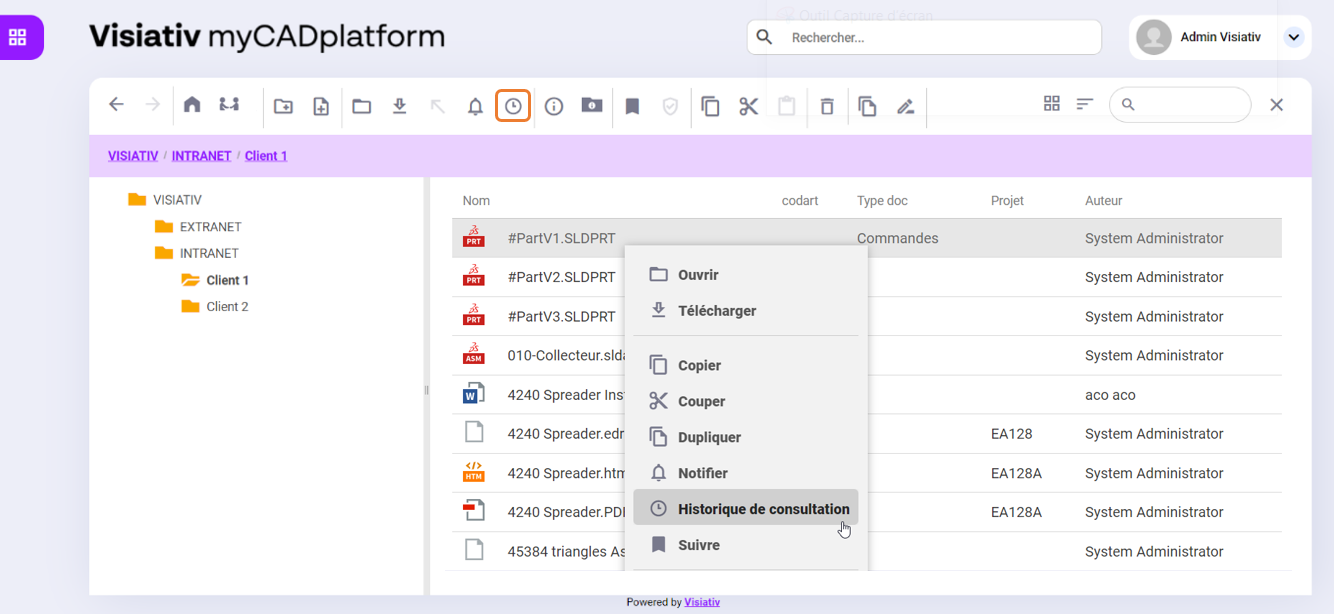Open the purple apps menu button
This screenshot has height=614, width=1334.
click(17, 38)
